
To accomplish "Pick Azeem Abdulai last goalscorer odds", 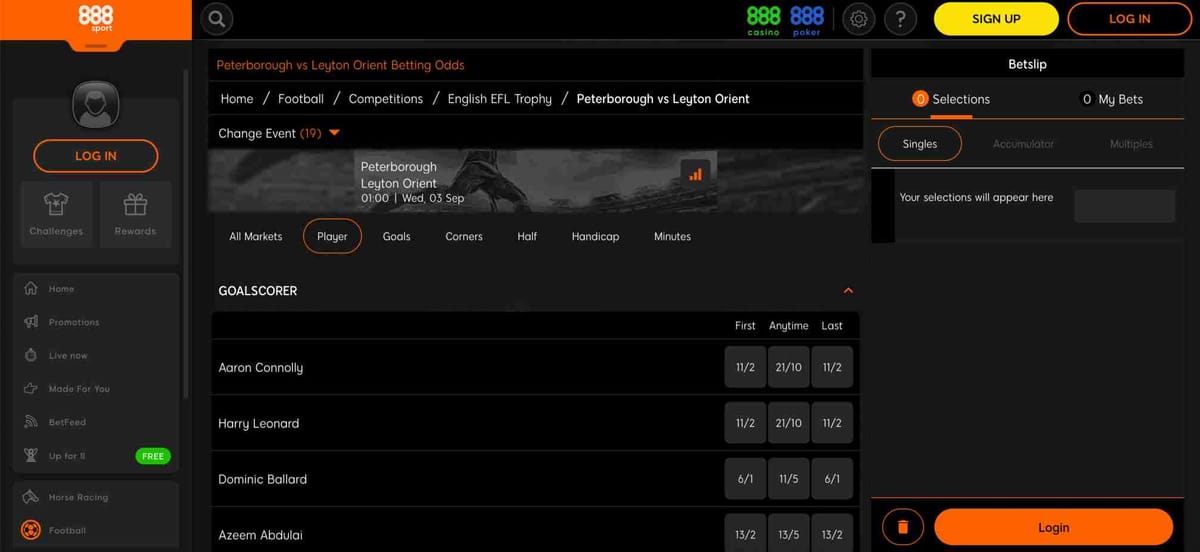I will coord(832,534).
